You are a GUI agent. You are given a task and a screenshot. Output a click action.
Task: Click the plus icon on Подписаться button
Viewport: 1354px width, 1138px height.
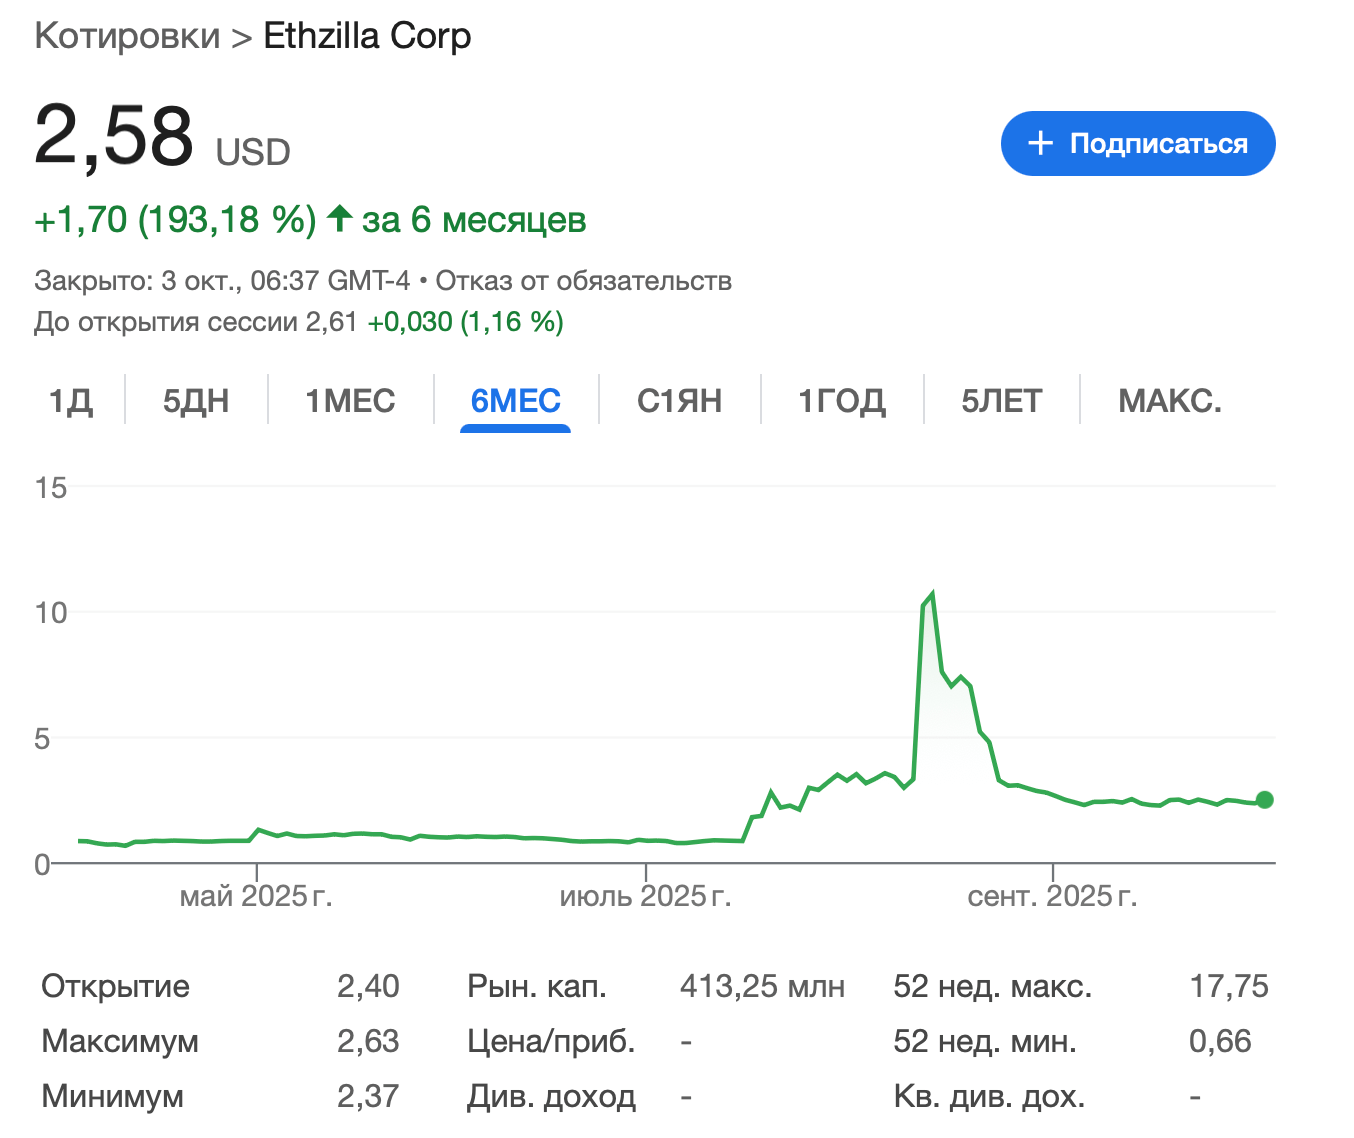click(1041, 143)
